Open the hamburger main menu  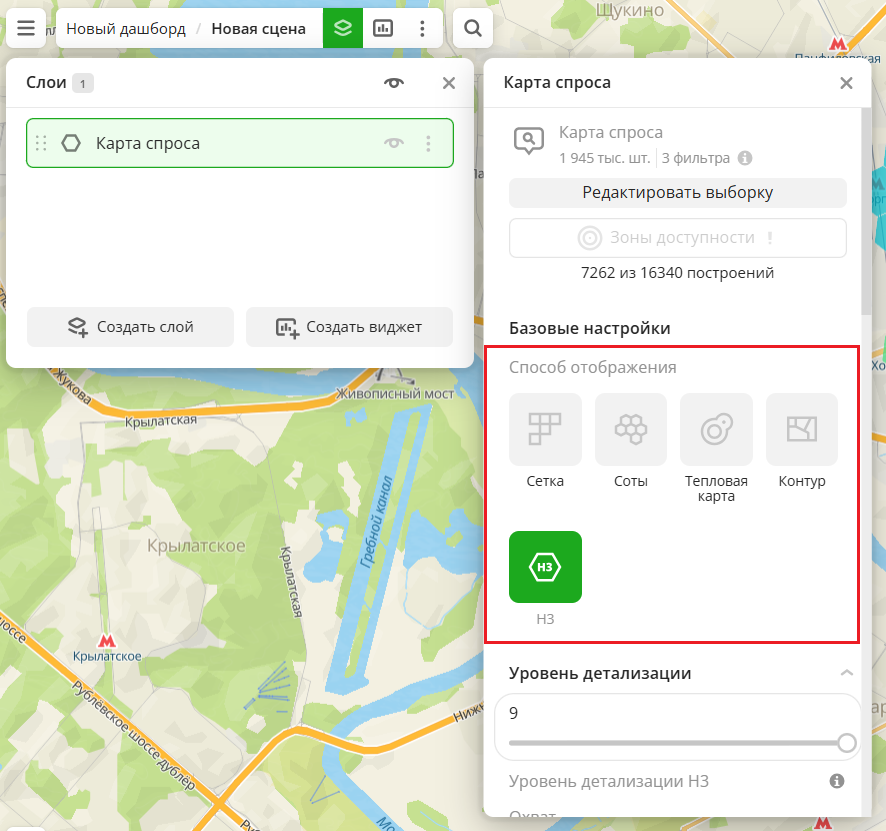pyautogui.click(x=26, y=28)
